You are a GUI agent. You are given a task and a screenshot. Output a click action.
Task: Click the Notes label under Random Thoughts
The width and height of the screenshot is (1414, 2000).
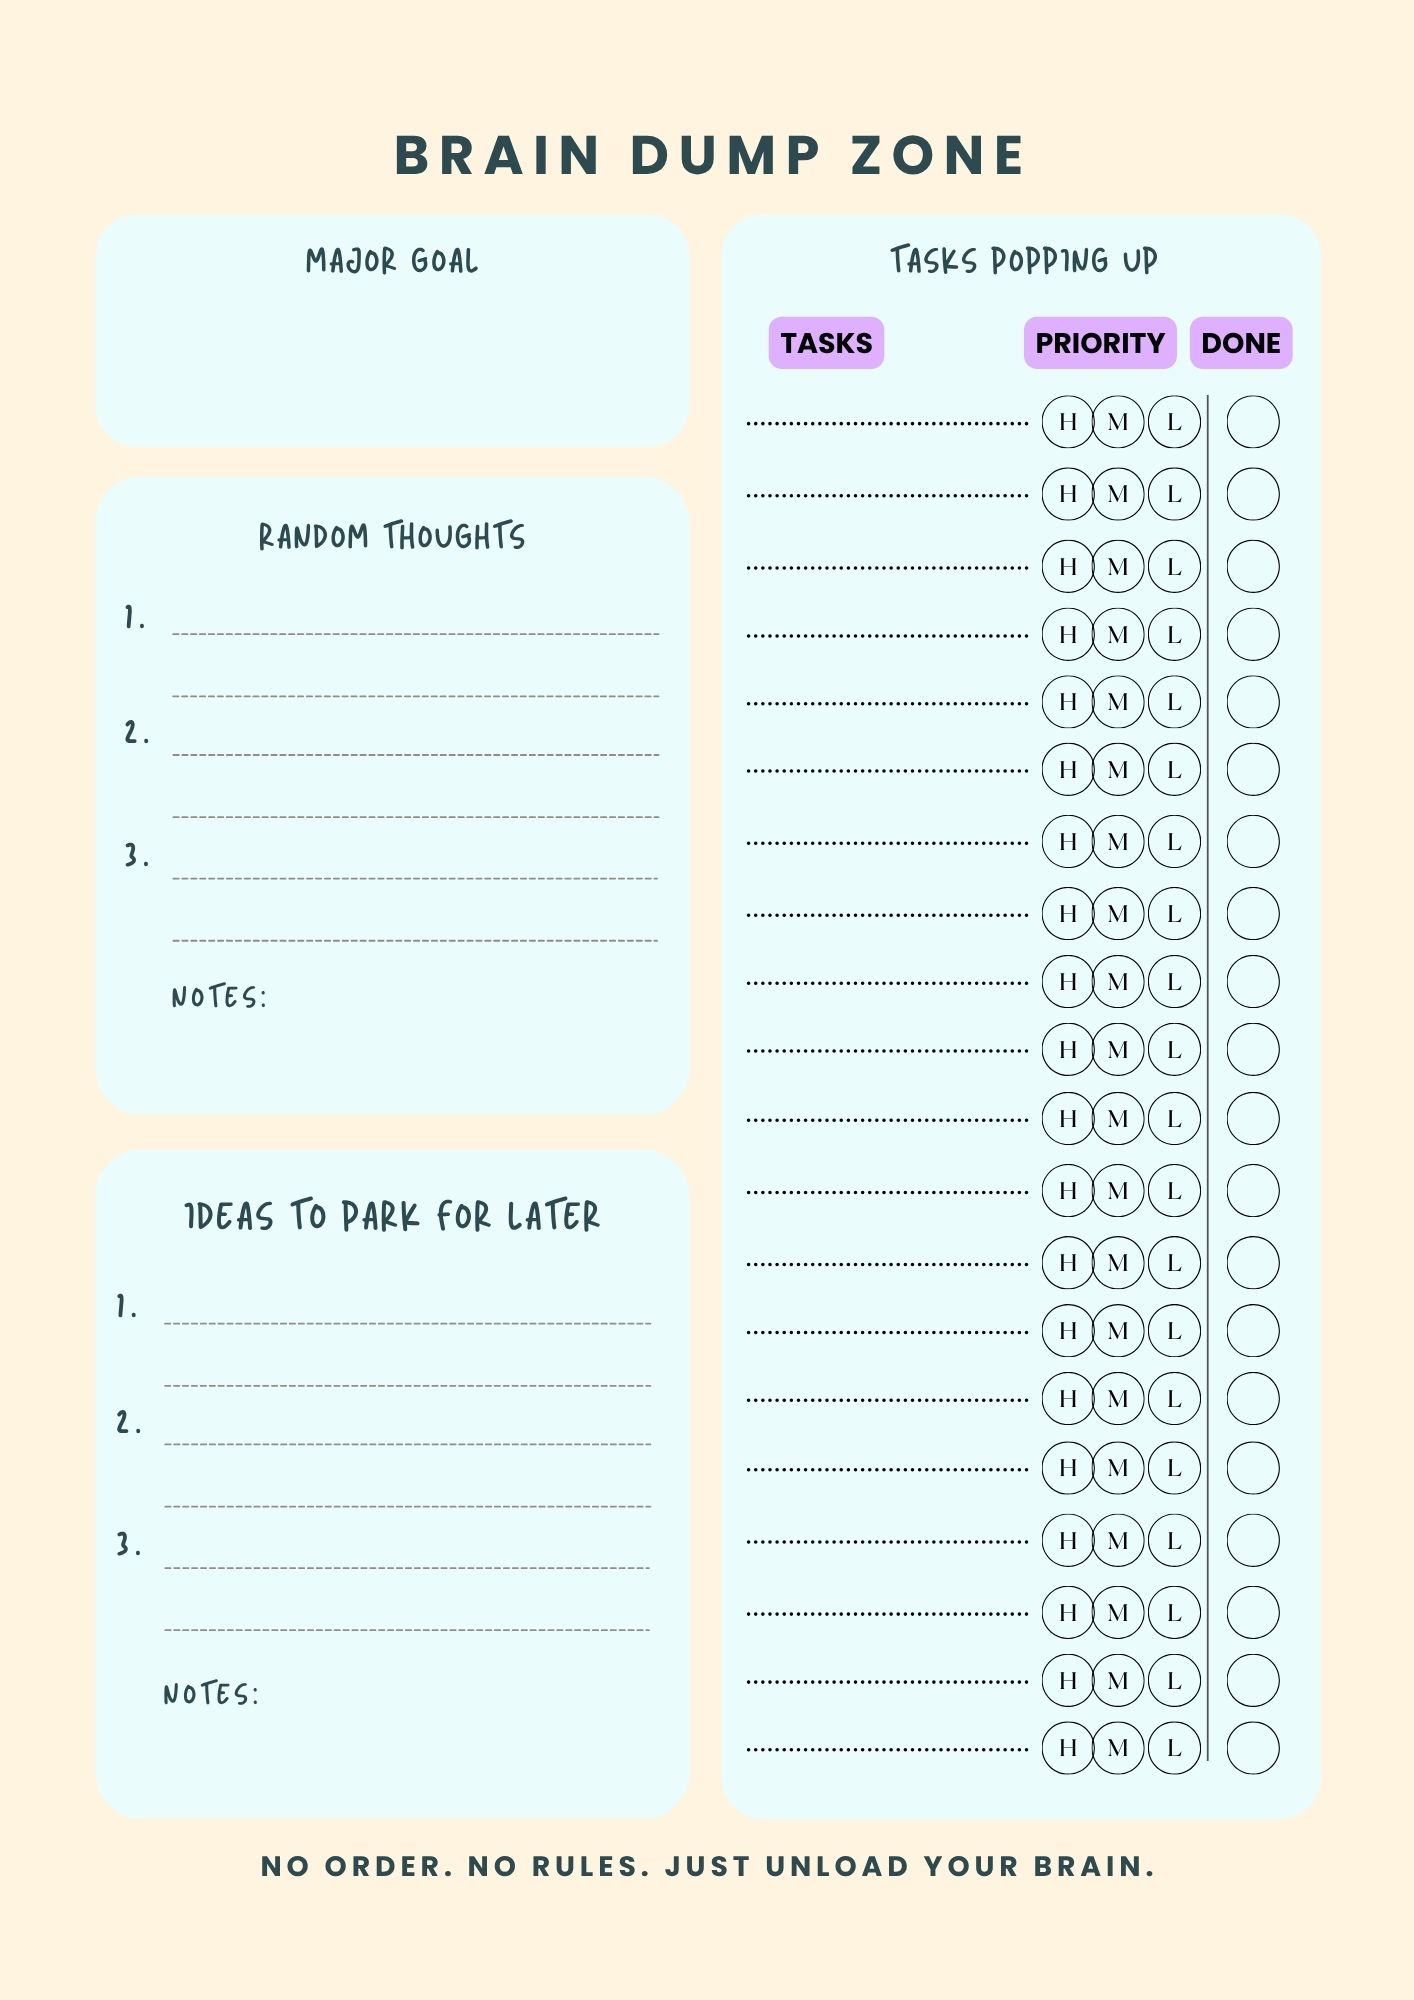[219, 997]
